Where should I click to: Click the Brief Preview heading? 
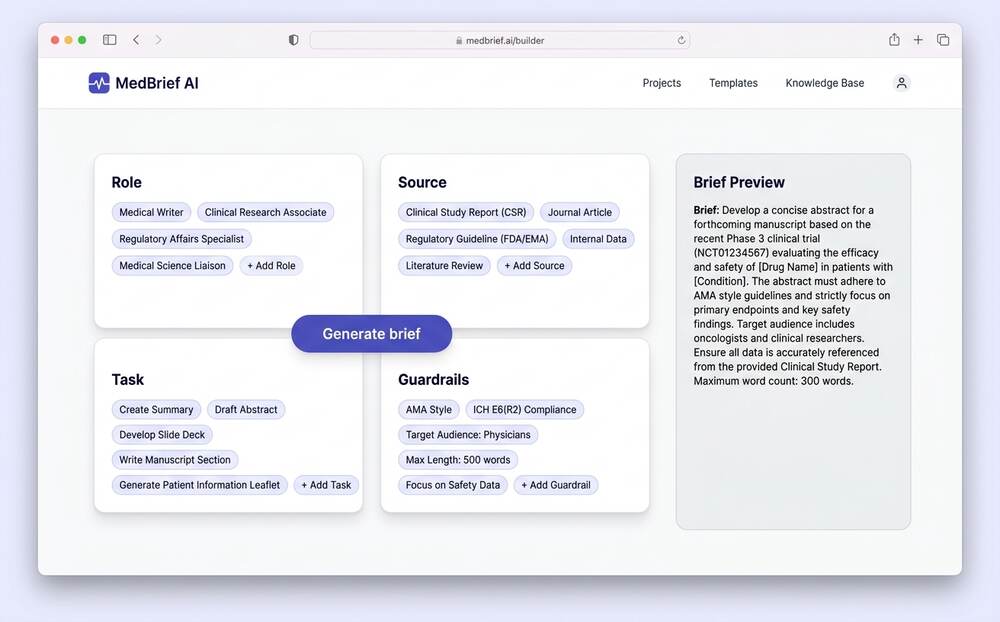(739, 182)
